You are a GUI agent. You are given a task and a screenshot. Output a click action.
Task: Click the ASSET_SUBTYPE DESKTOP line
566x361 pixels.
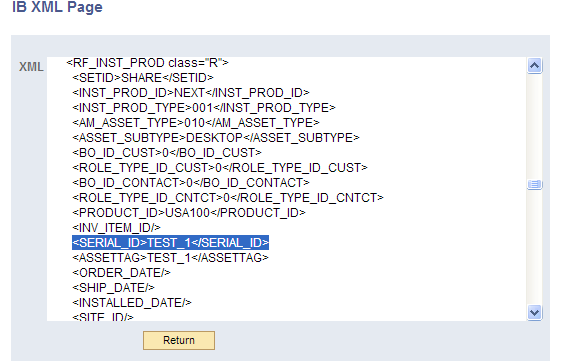coord(216,138)
